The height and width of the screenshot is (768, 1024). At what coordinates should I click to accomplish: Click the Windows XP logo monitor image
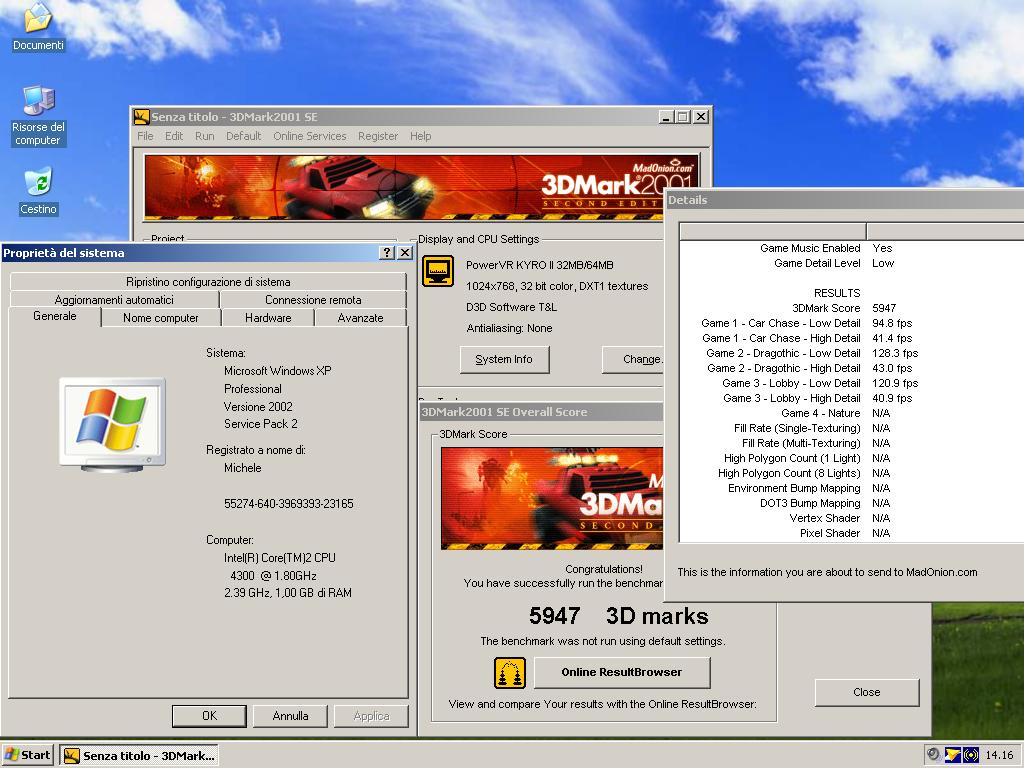(112, 424)
